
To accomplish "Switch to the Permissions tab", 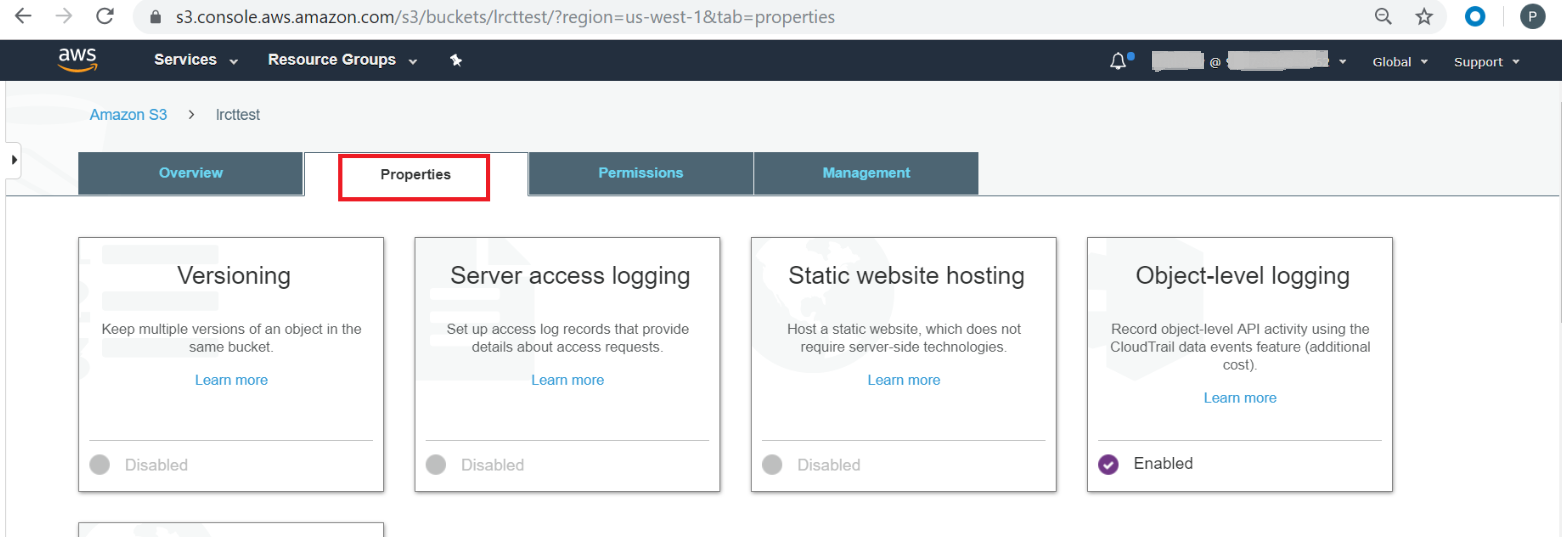I will tap(640, 173).
